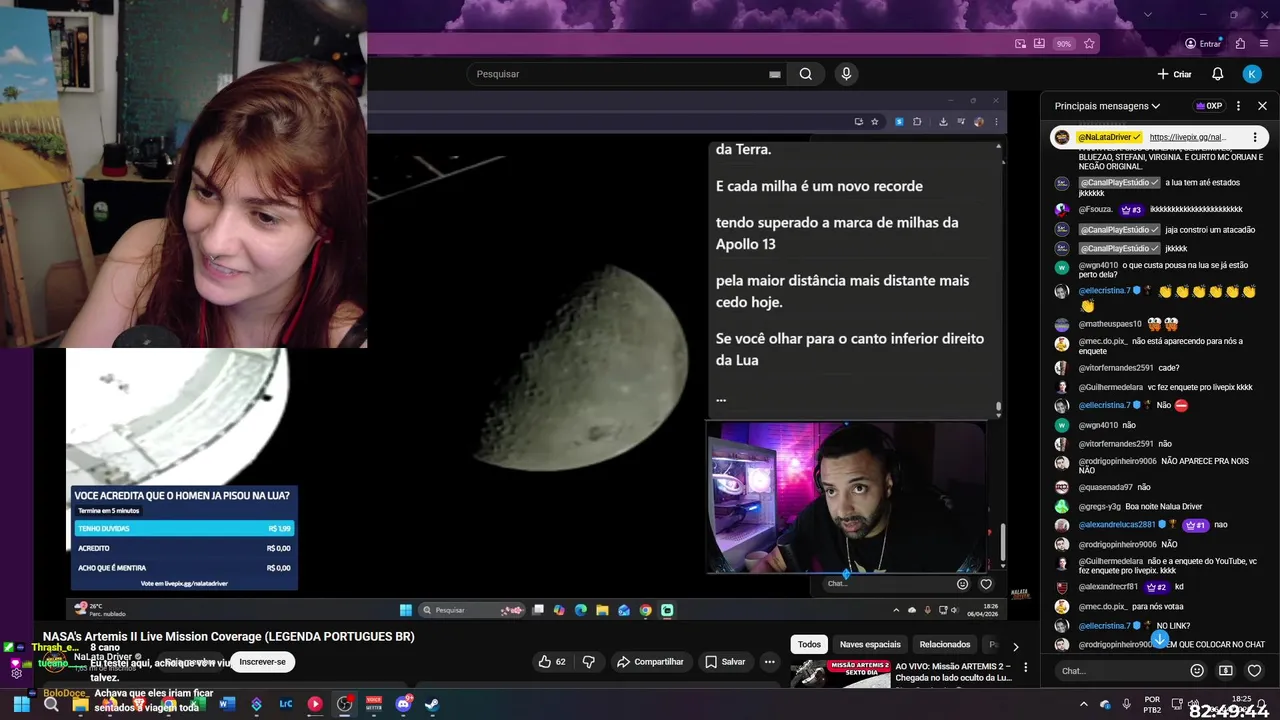
Task: Dislike the video with thumbs down
Action: click(x=589, y=661)
